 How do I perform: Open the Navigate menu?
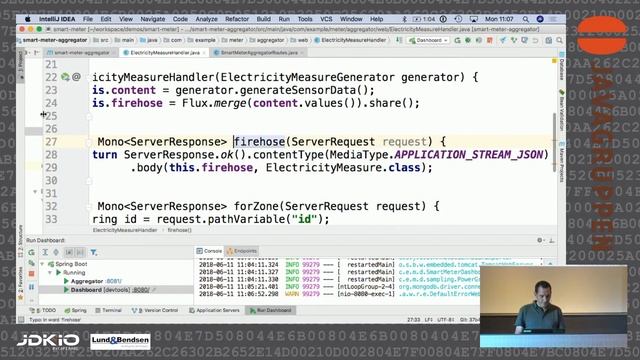(x=153, y=19)
